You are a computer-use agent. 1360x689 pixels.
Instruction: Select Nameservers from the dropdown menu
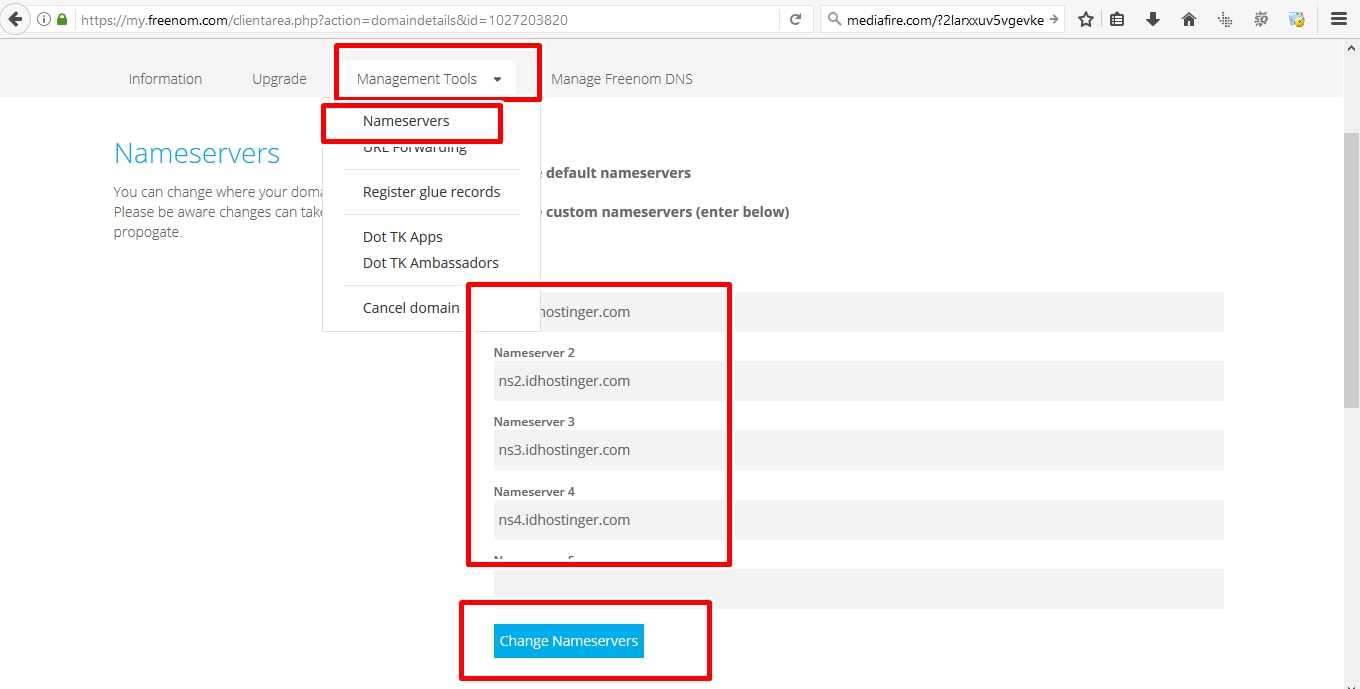tap(406, 121)
